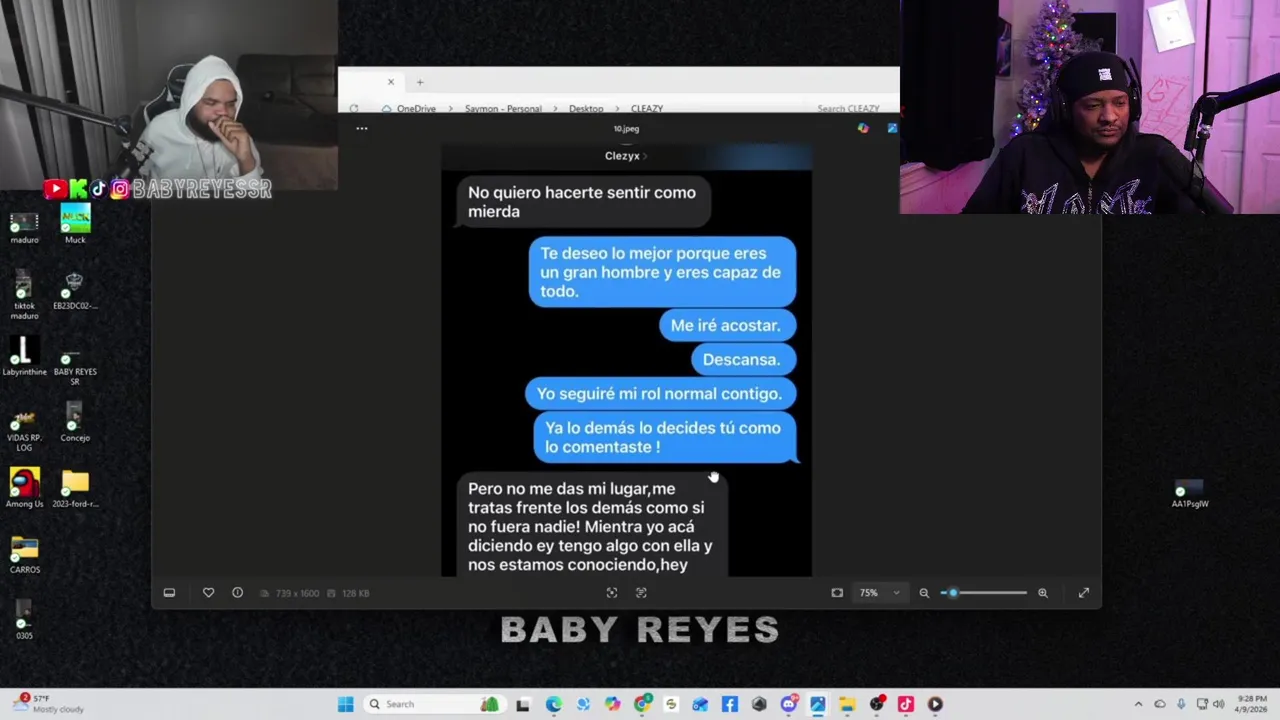Open Facebook from the taskbar
The width and height of the screenshot is (1280, 720).
pos(730,704)
